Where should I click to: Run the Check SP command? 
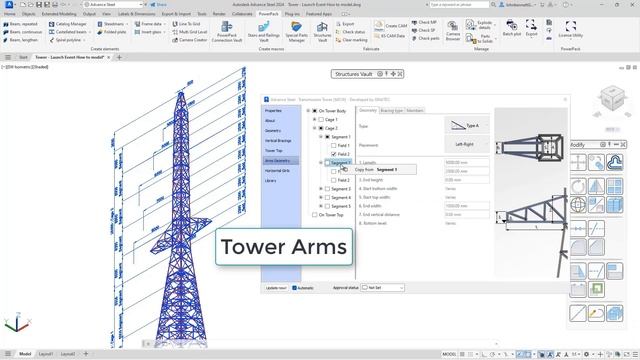(424, 30)
